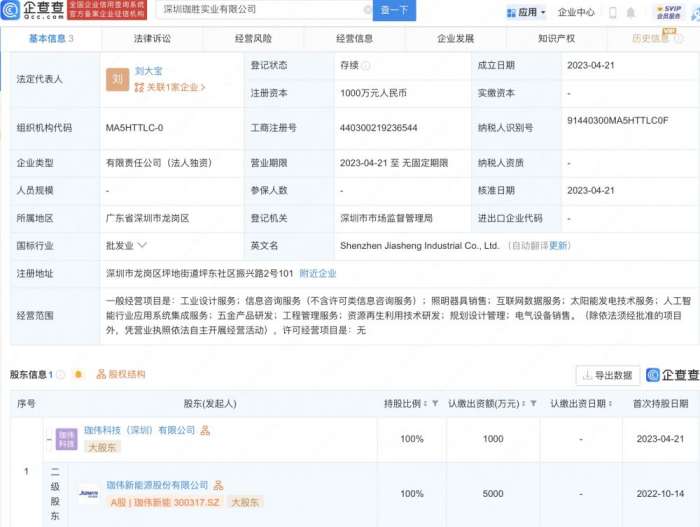Click the 企查查 logo in the header

tap(33, 10)
